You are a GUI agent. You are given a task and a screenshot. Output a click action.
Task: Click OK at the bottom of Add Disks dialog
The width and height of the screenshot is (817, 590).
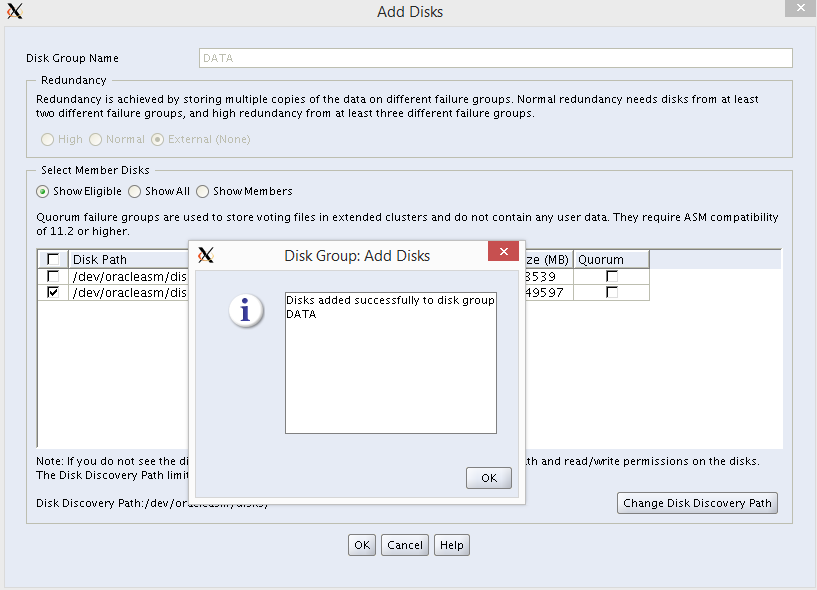[361, 545]
